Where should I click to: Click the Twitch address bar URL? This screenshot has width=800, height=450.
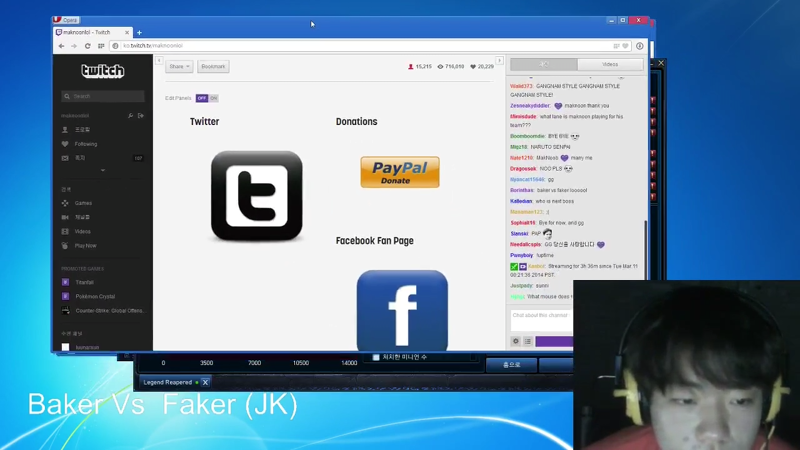tap(153, 46)
